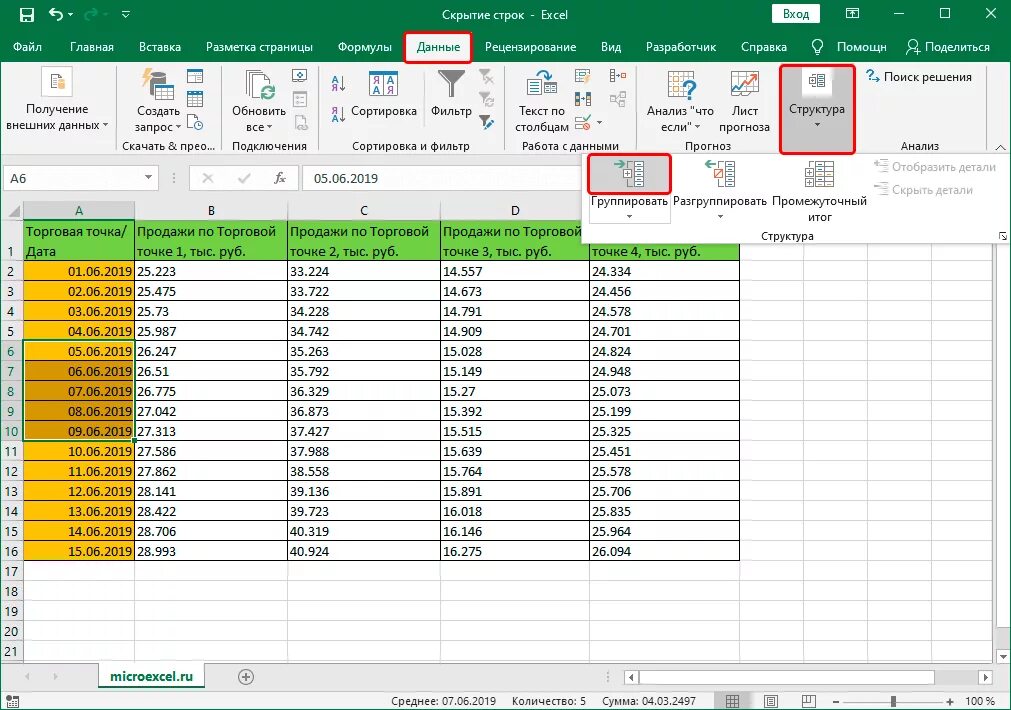1011x710 pixels.
Task: Remove duplicates icon
Action: pos(583,99)
